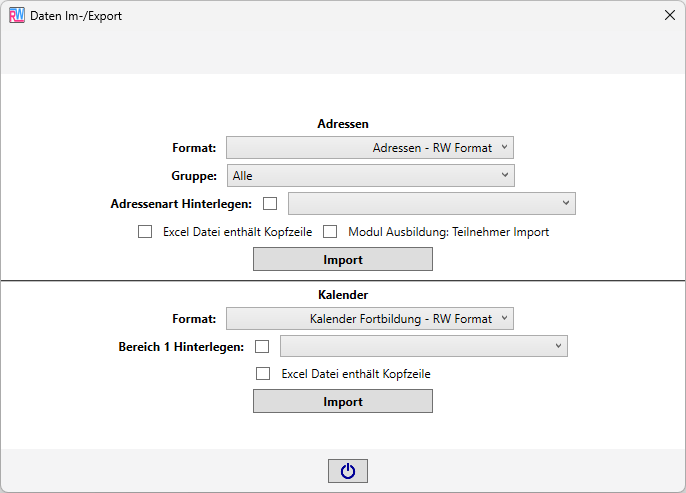Click the Import button in the Adressen section
This screenshot has height=493, width=686.
[x=343, y=259]
